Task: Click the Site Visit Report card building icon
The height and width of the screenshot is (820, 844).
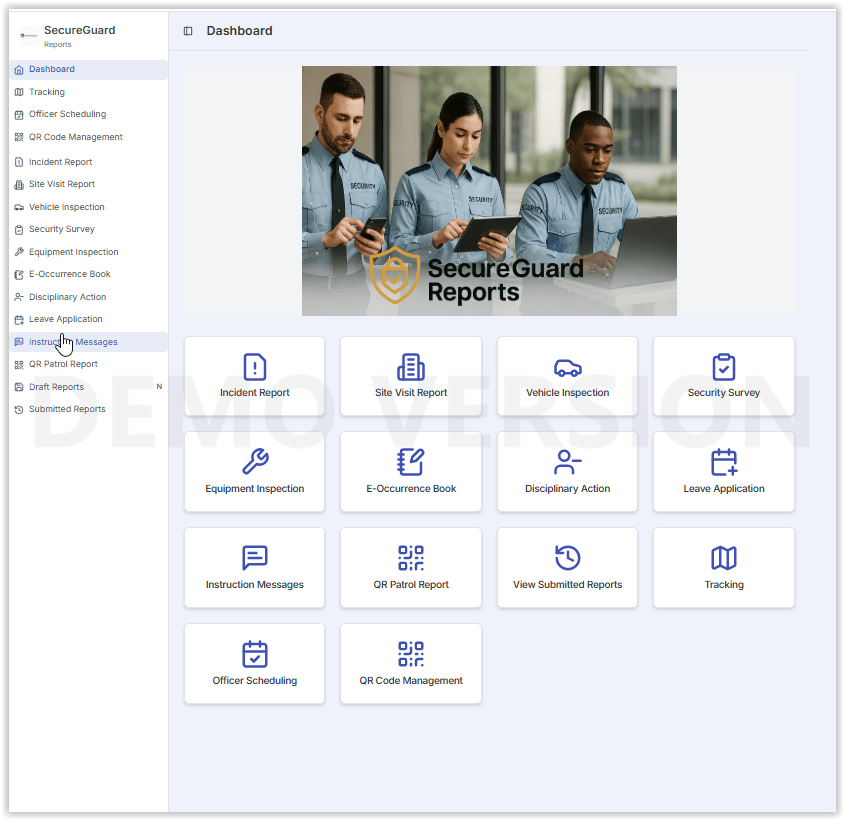Action: (x=411, y=367)
